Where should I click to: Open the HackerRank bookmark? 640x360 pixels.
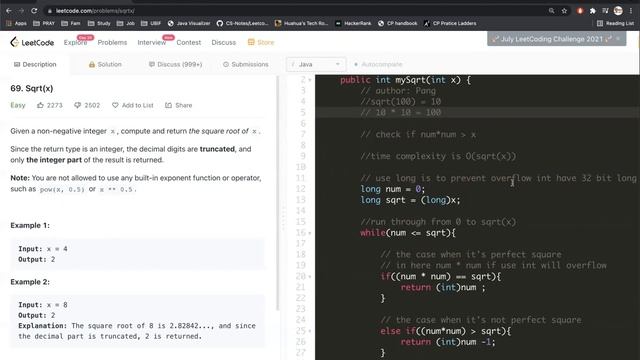click(353, 23)
